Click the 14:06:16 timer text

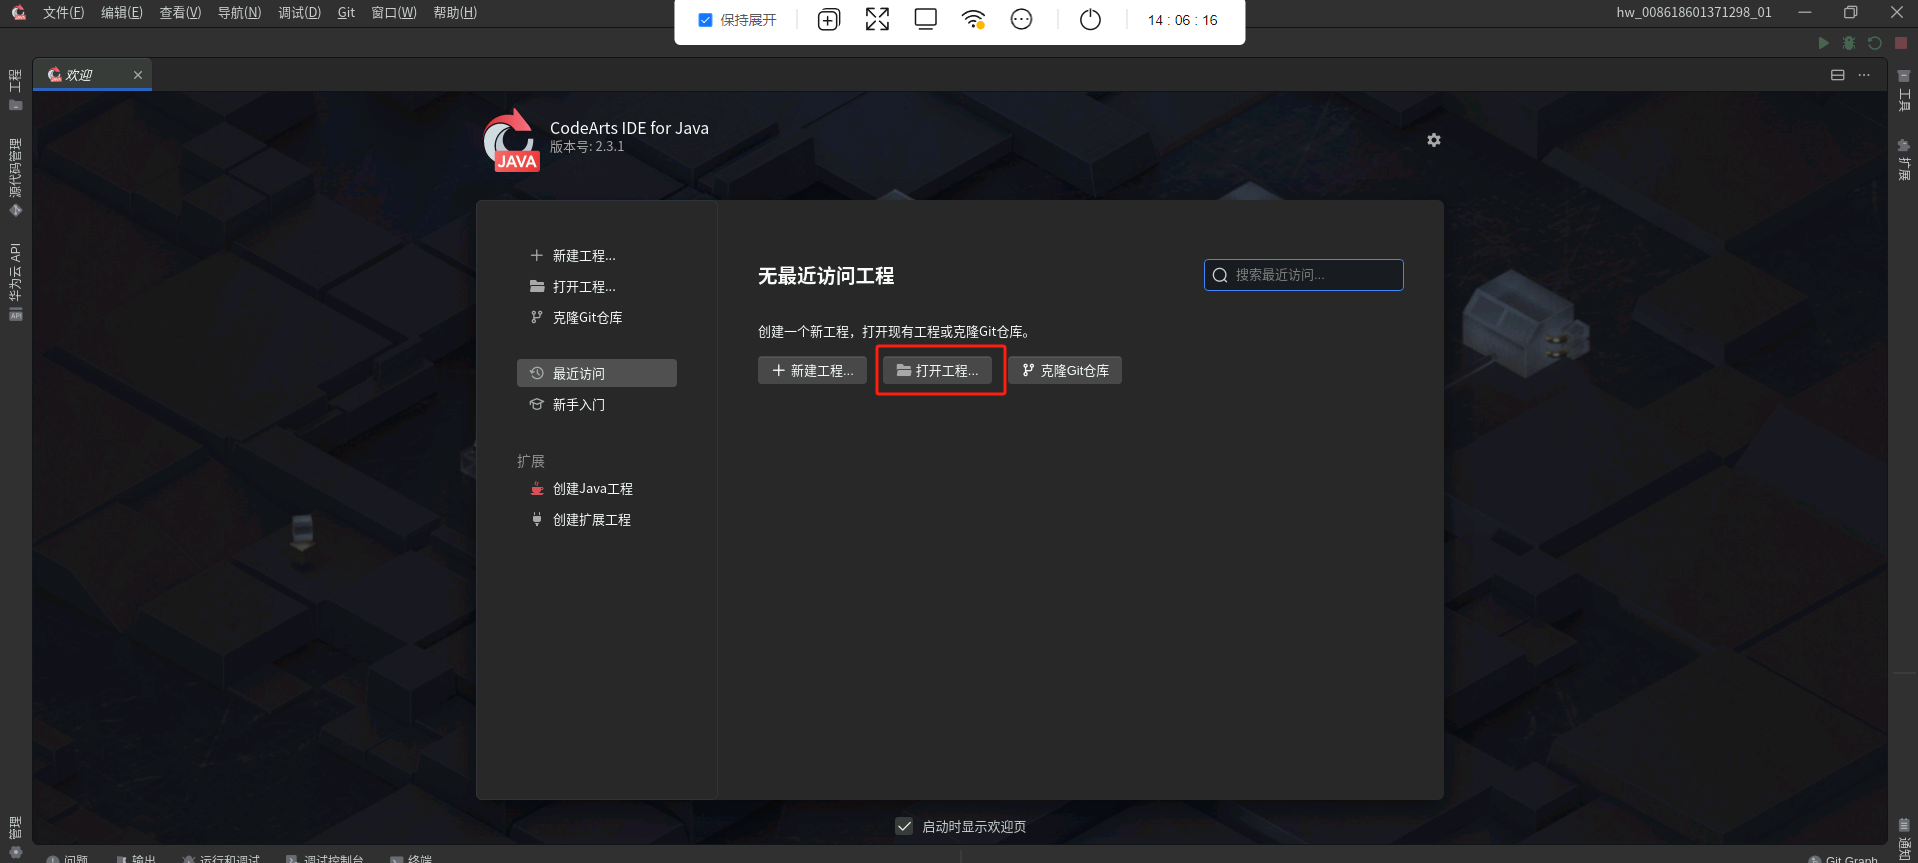(x=1182, y=20)
